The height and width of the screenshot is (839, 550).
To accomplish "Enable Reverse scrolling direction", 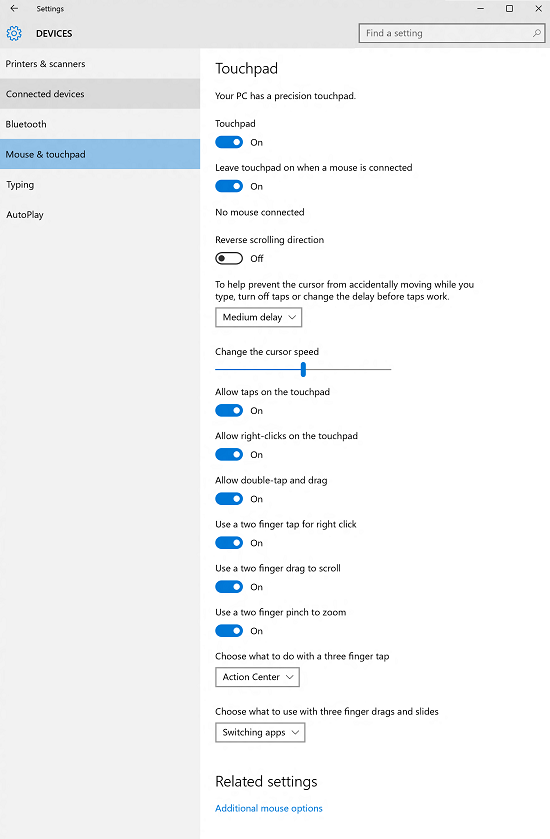I will click(229, 258).
